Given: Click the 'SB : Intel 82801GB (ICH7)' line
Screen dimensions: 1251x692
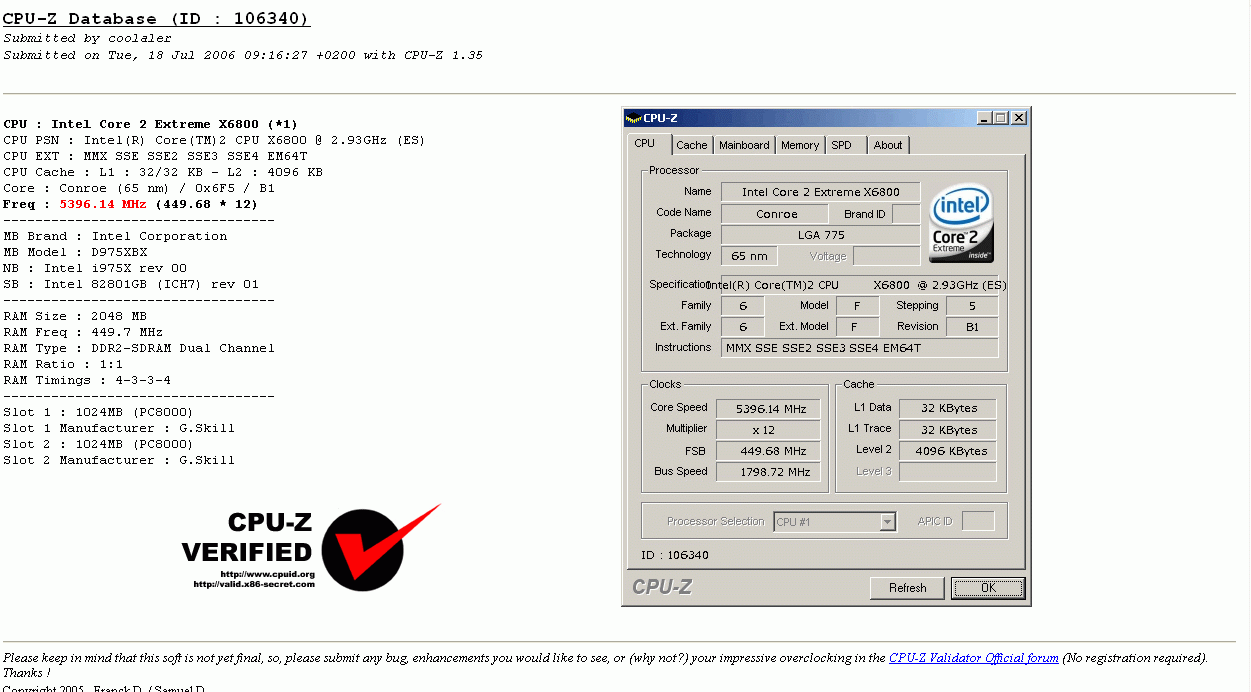Looking at the screenshot, I should pos(131,284).
